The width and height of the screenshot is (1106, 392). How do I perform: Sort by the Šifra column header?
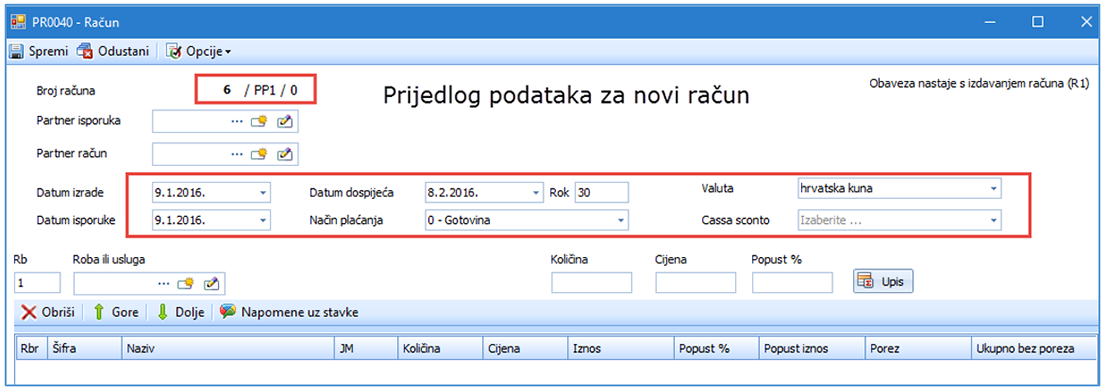pos(84,348)
